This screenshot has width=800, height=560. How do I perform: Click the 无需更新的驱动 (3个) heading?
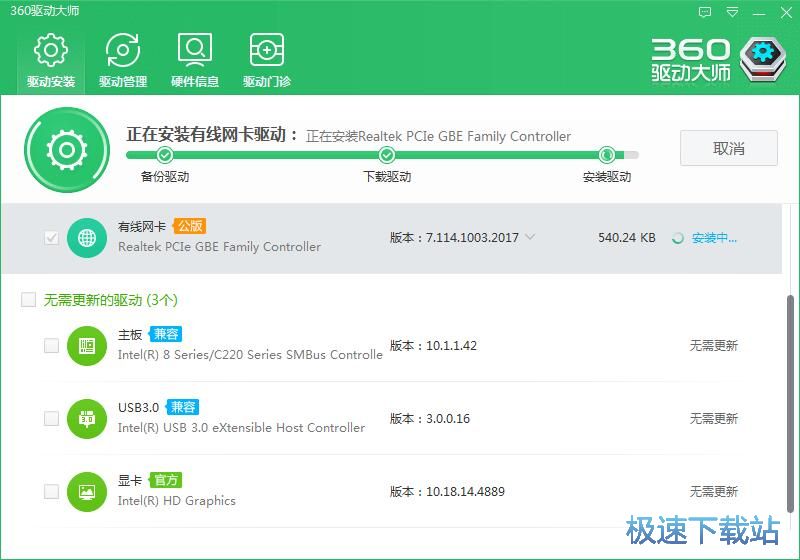[x=111, y=300]
